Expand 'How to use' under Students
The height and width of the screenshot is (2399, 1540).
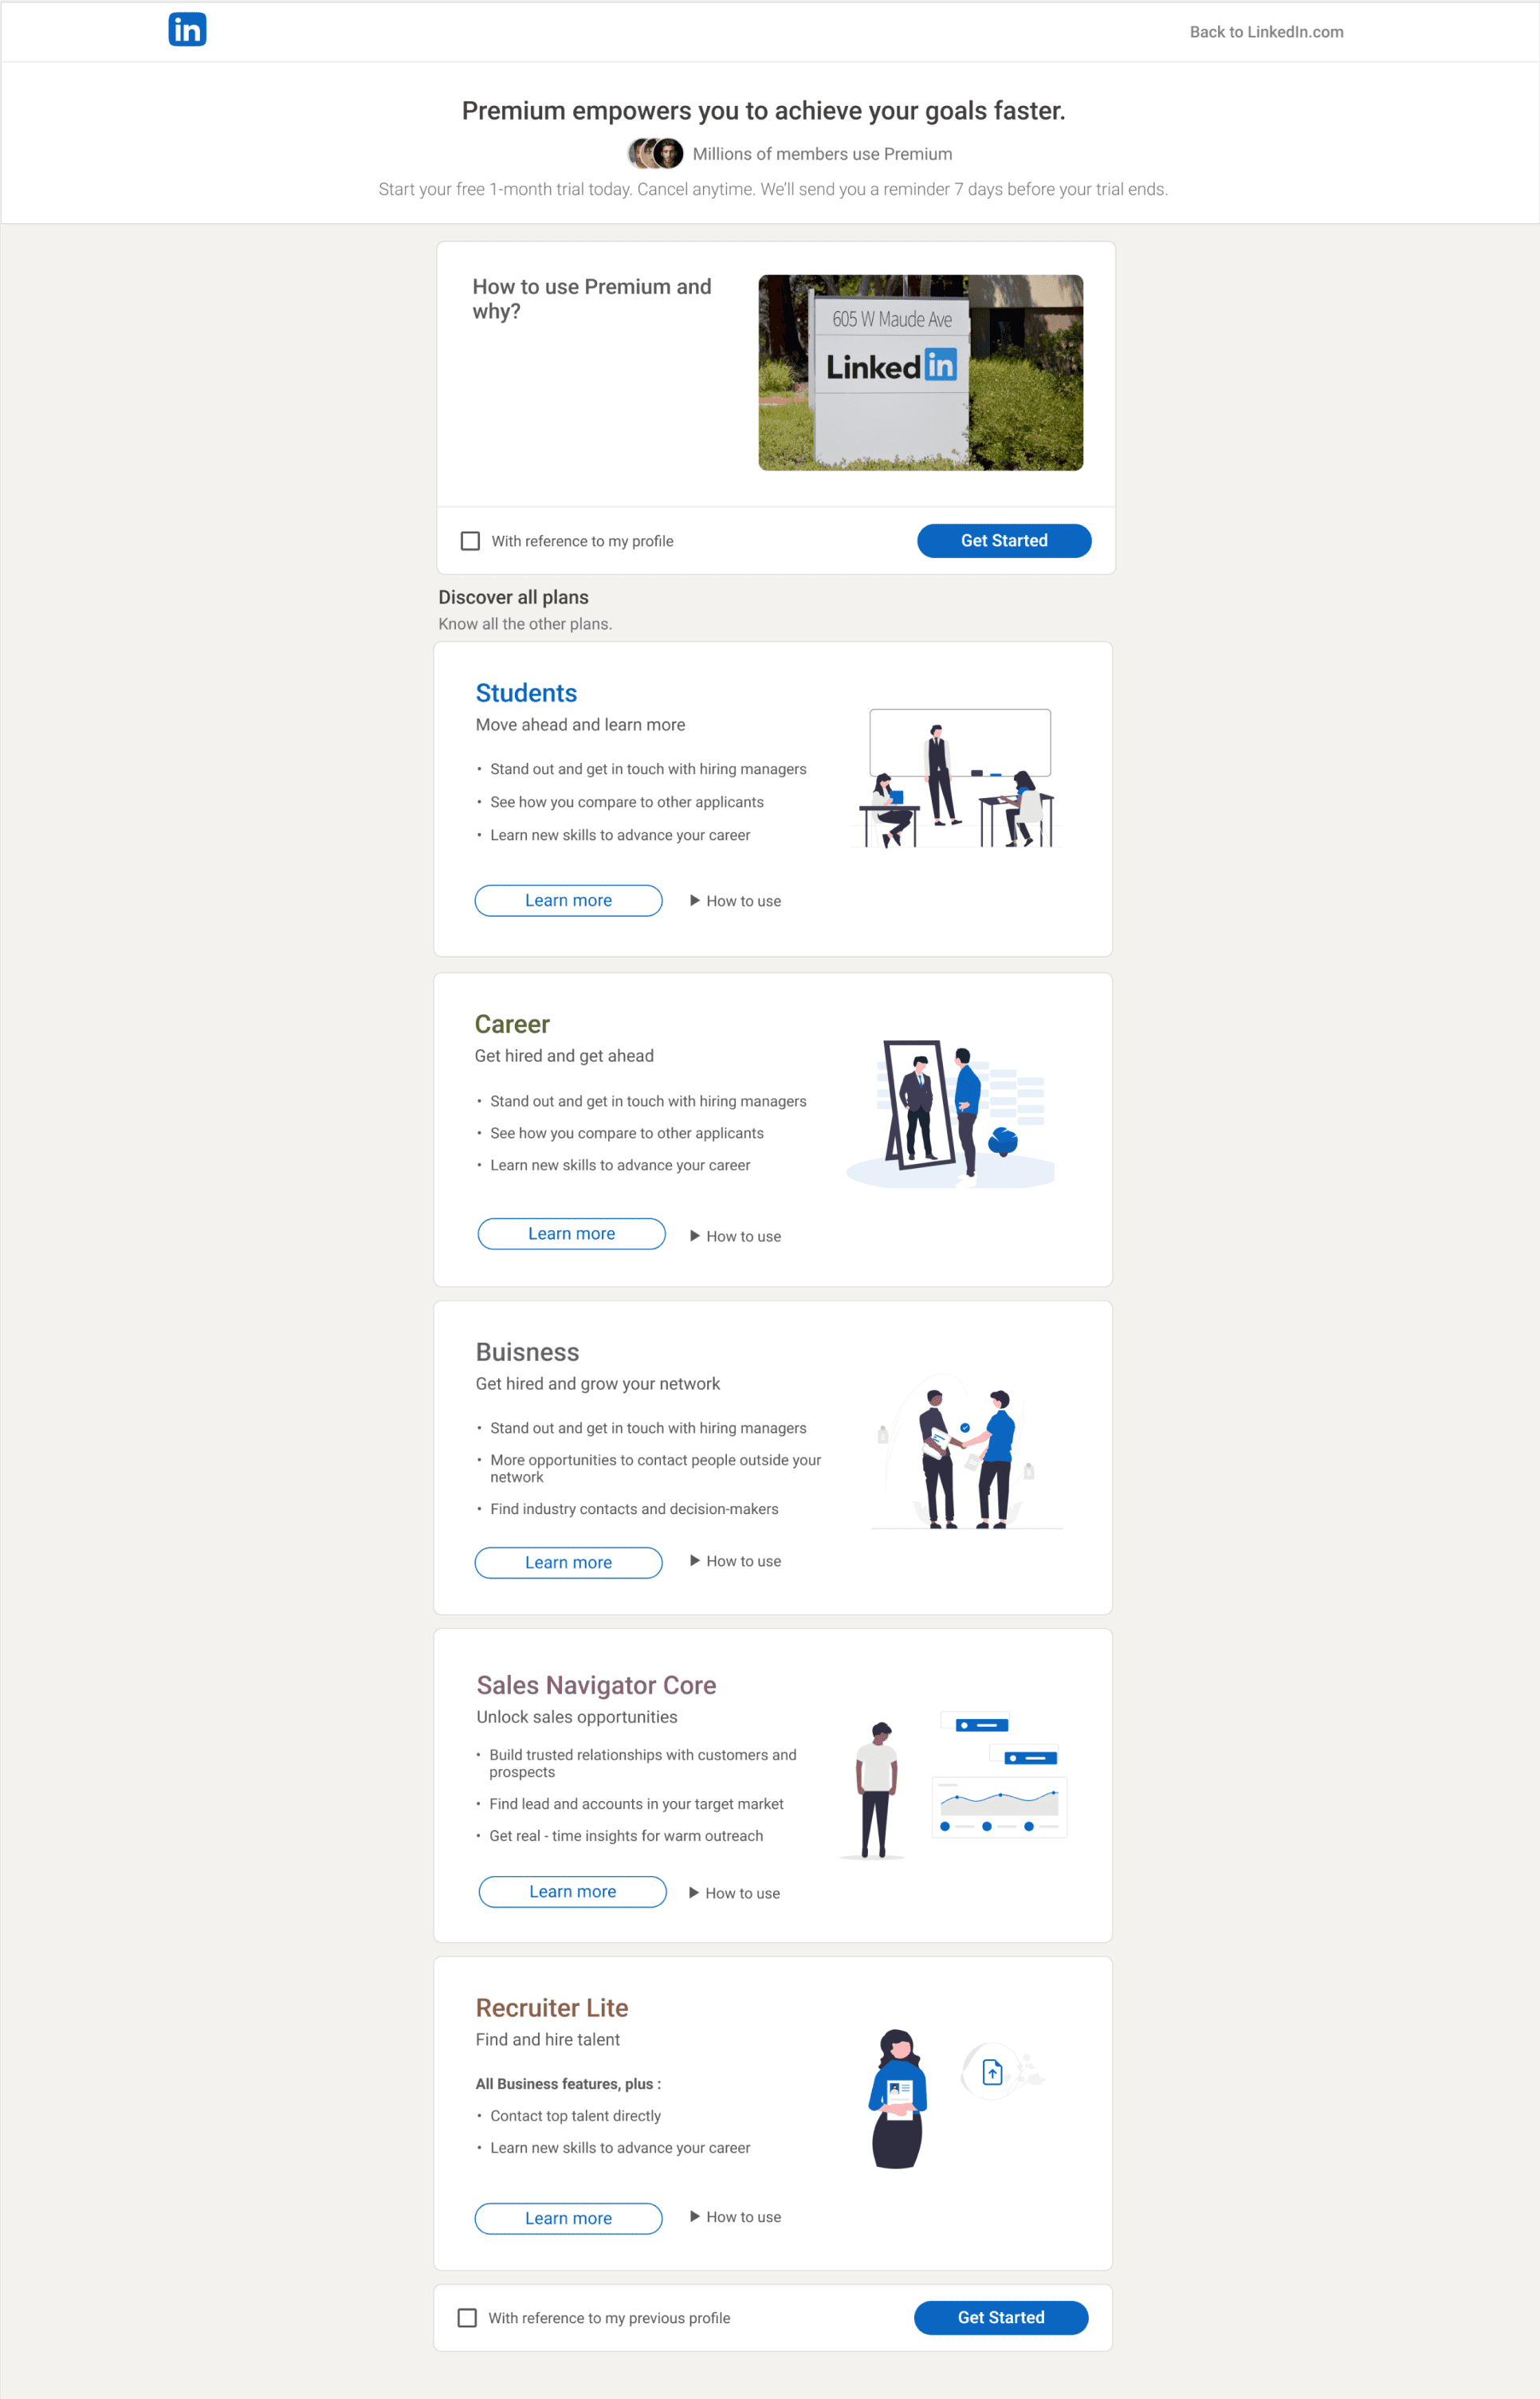click(x=735, y=901)
